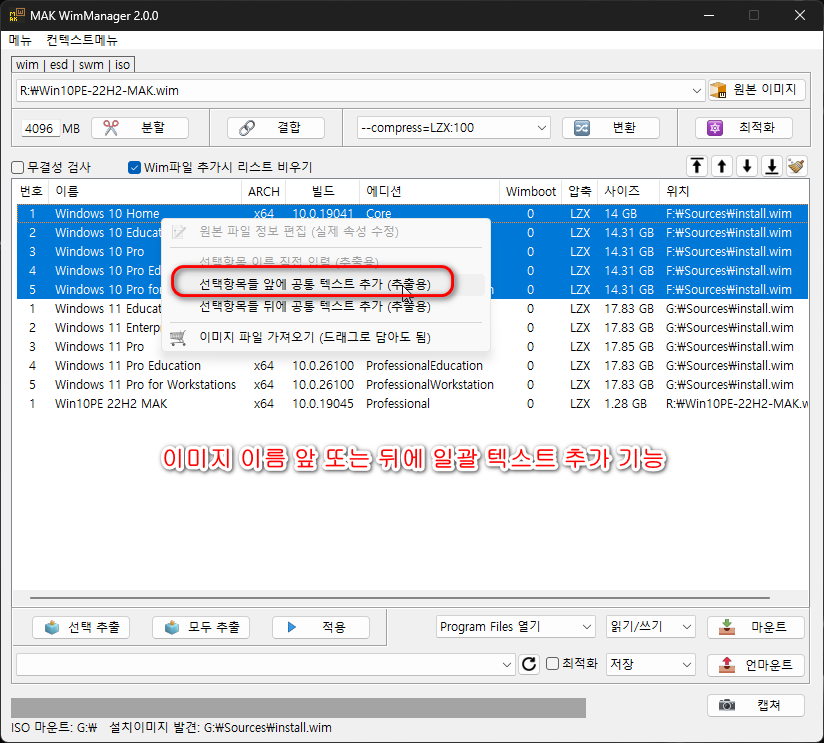Click the 17.85 GB size cell
824x743 pixels.
click(629, 347)
